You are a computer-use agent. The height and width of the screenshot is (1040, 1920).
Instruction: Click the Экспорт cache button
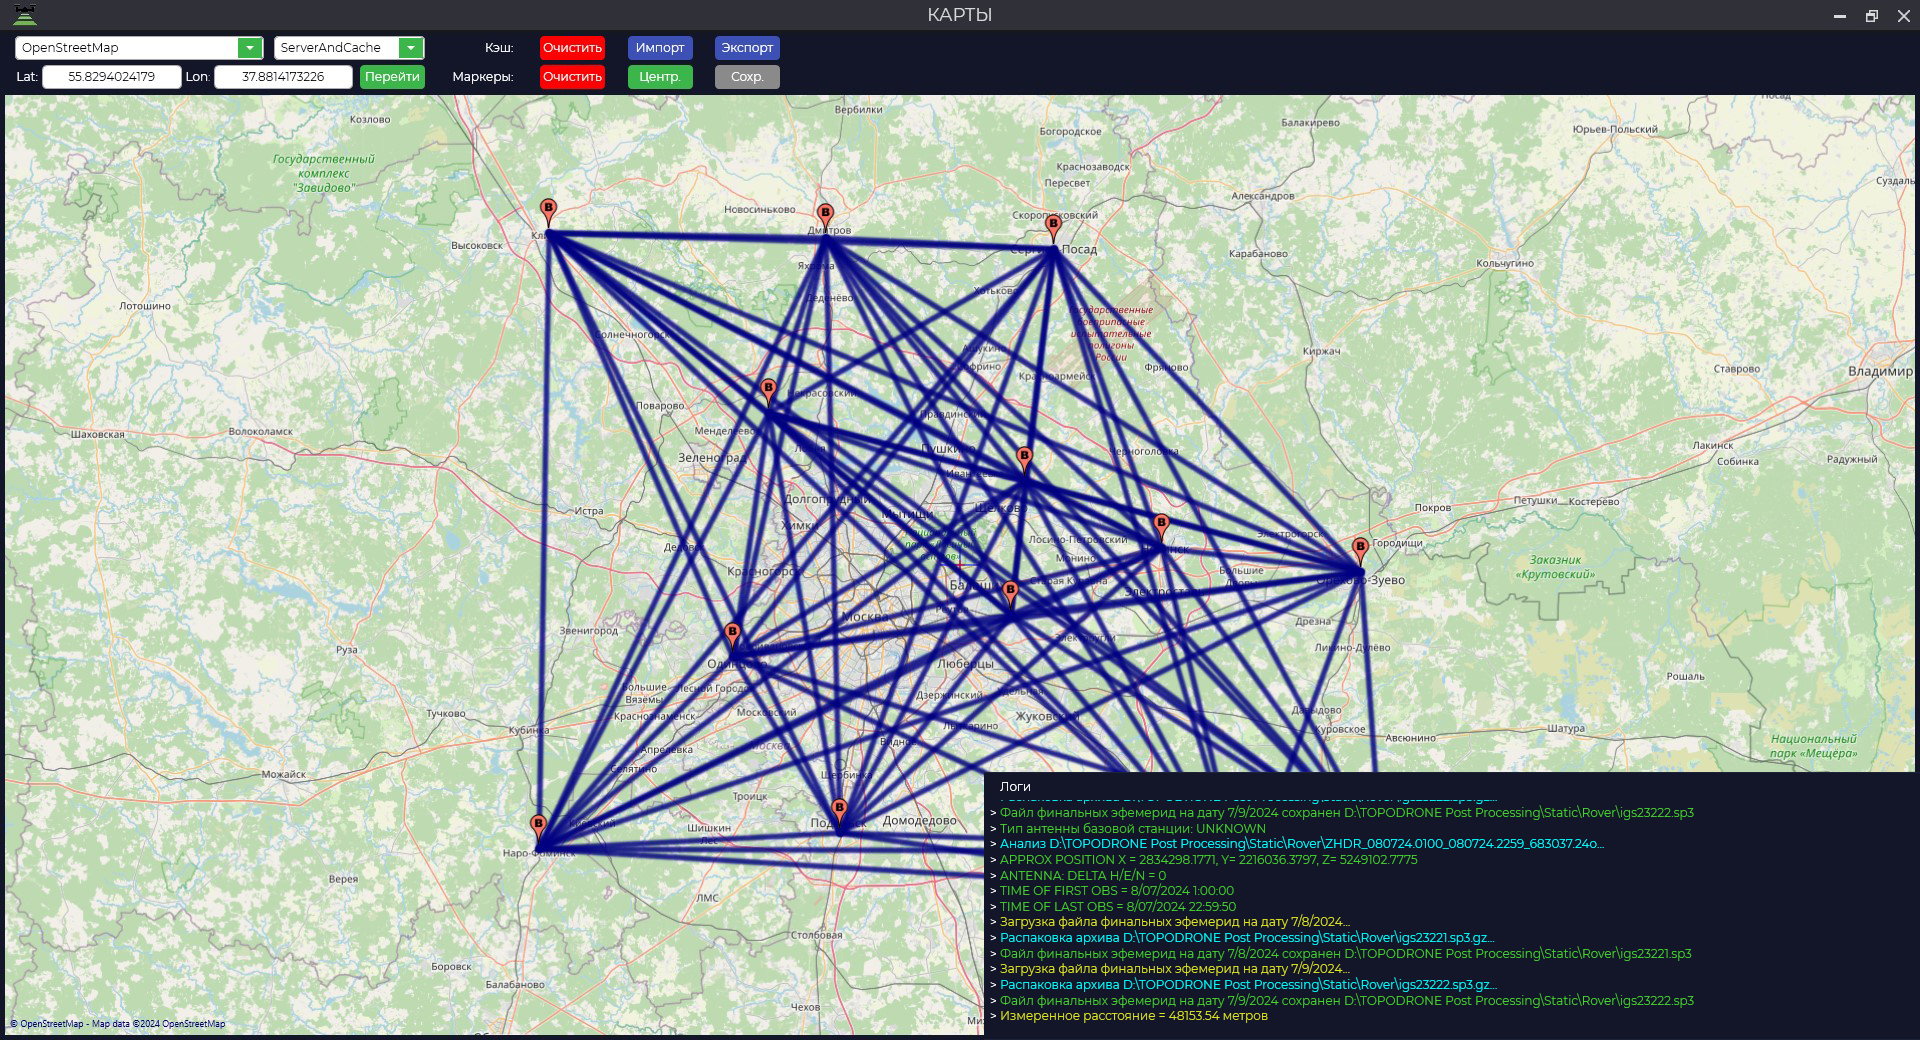point(747,48)
